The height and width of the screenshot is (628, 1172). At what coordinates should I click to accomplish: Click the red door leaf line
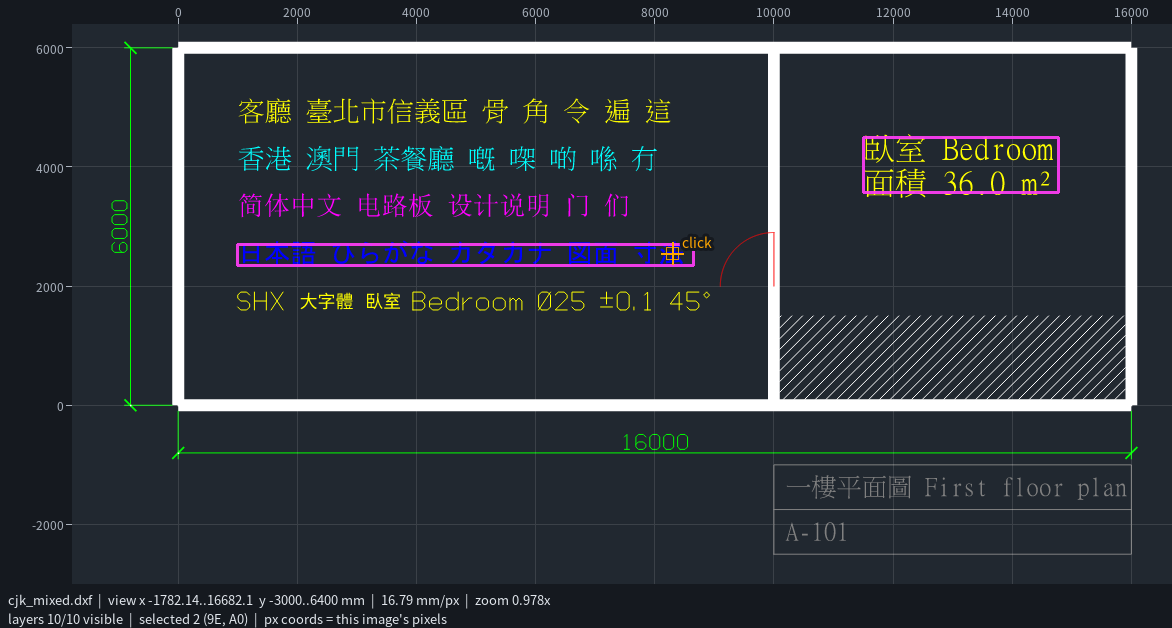coord(774,259)
